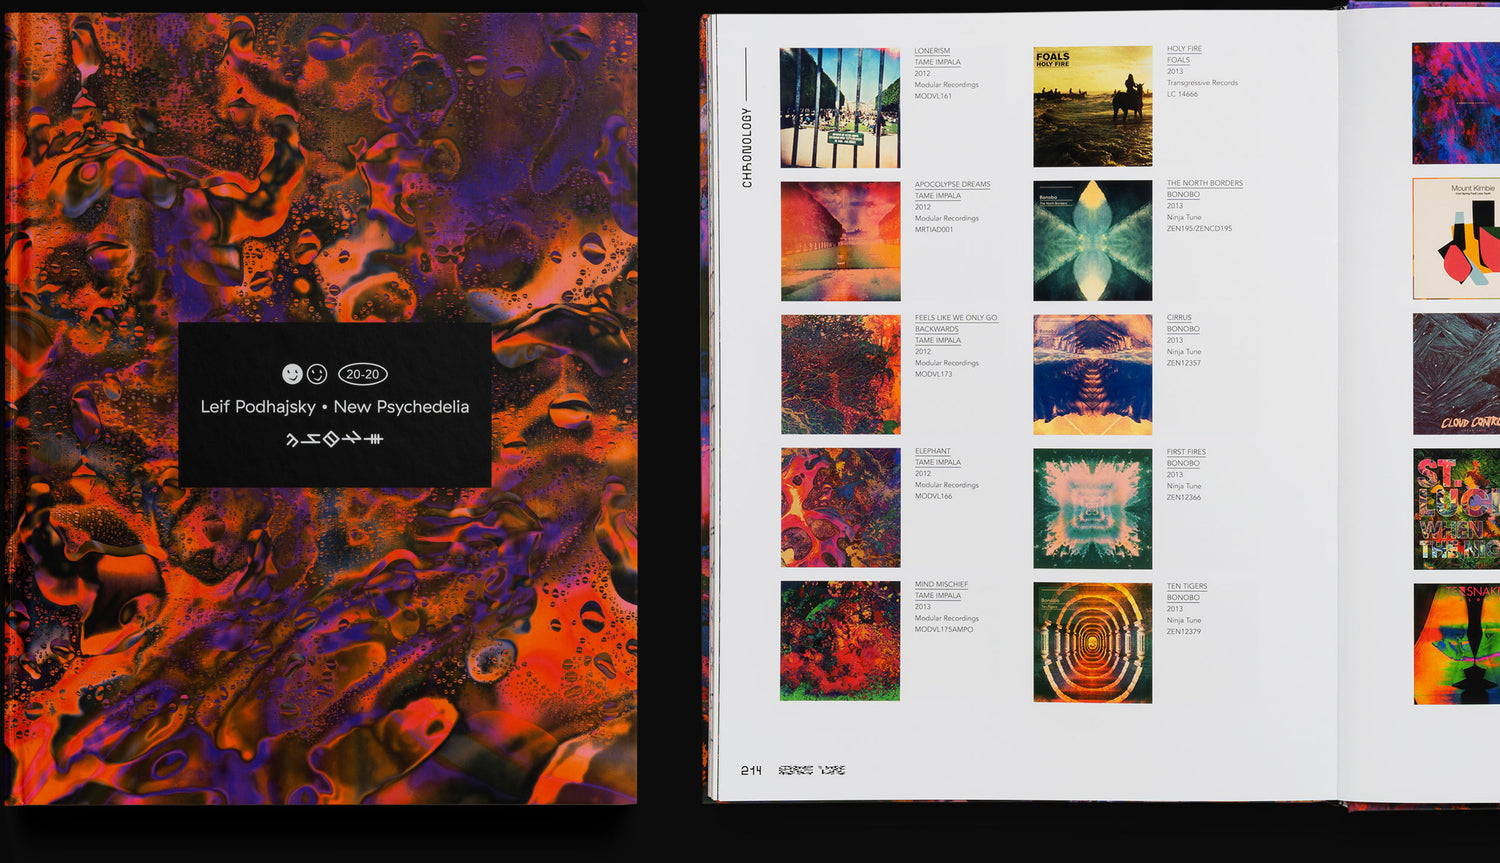Open the Elephant album cover image
This screenshot has height=863, width=1500.
[840, 508]
